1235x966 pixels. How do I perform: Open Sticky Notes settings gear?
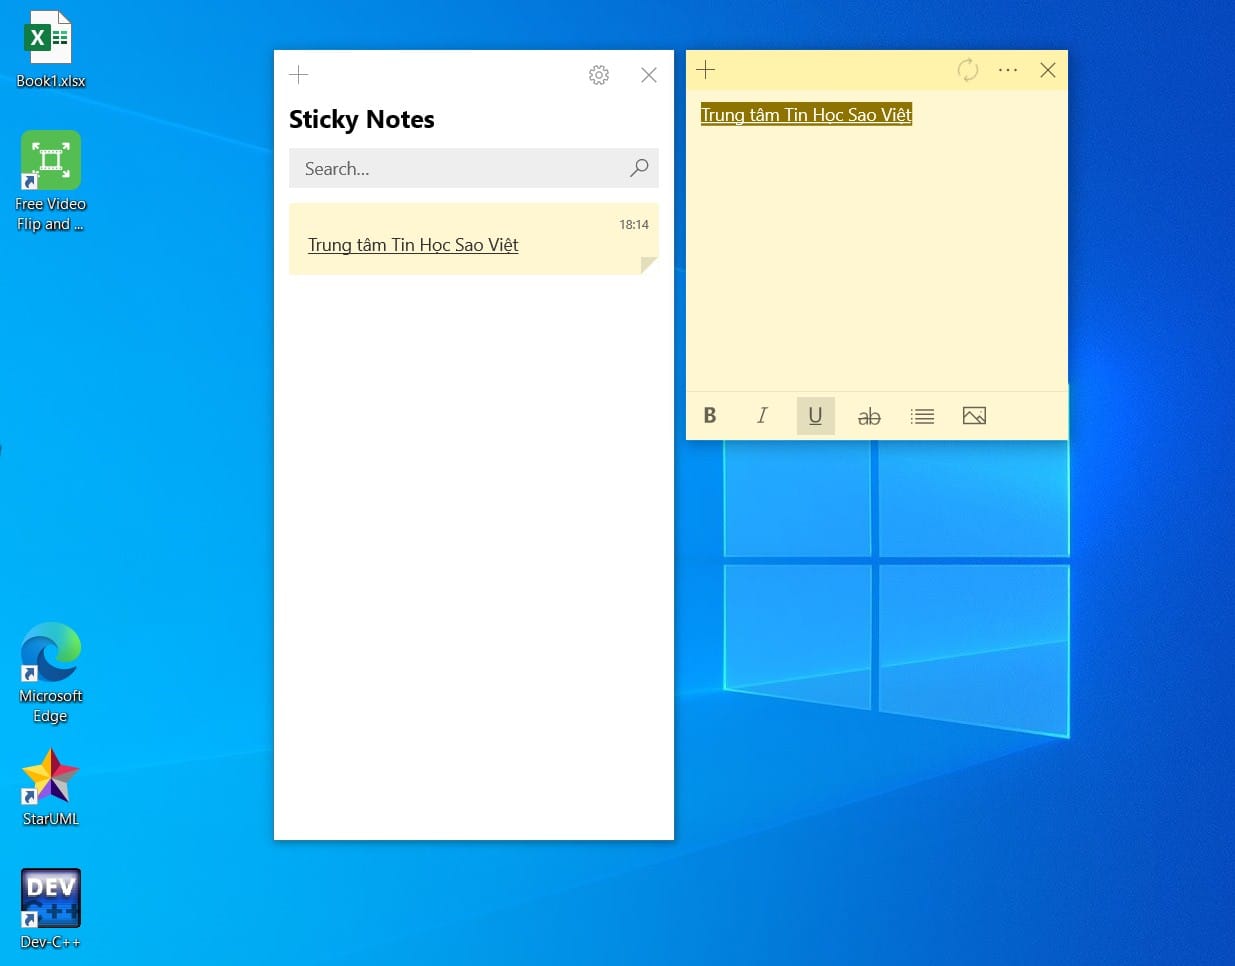pyautogui.click(x=599, y=75)
